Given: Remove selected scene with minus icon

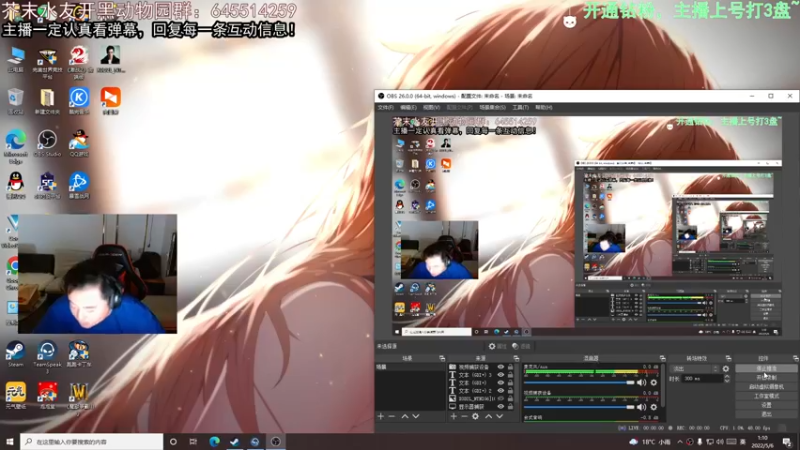Looking at the screenshot, I should pos(392,416).
